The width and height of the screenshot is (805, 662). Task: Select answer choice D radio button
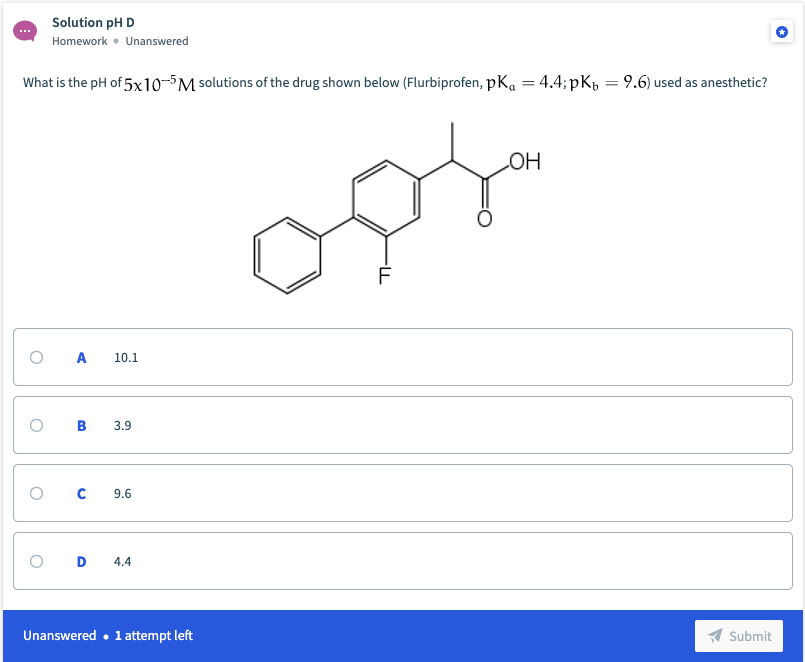(36, 561)
